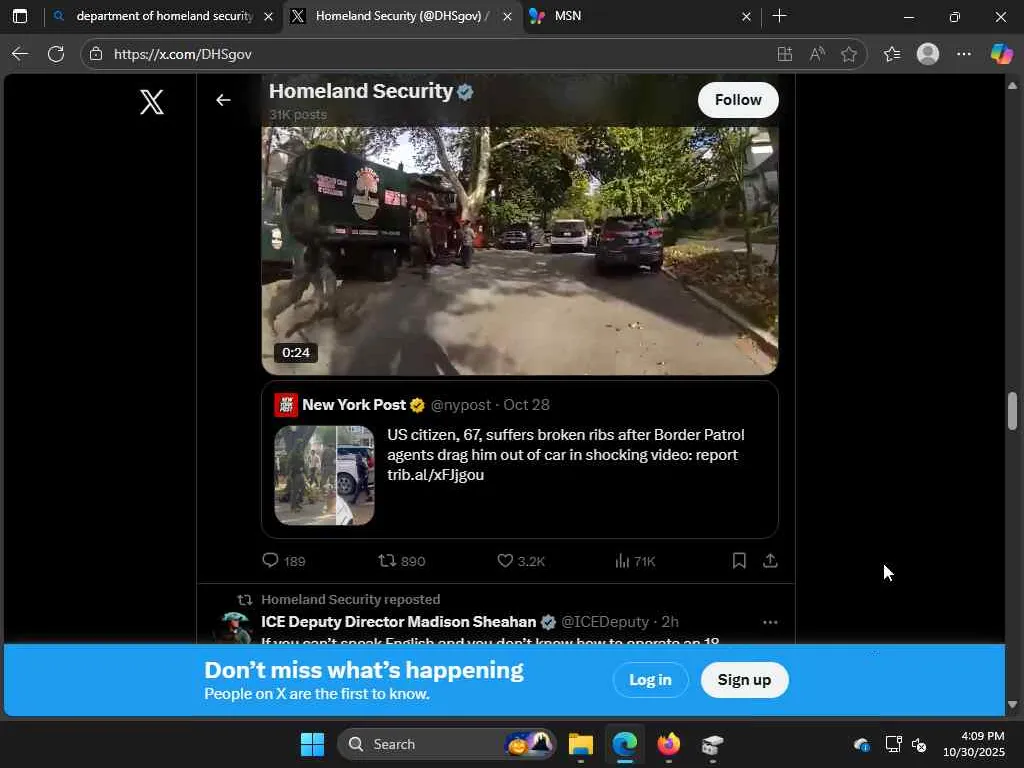Share the post via share icon

coord(770,560)
